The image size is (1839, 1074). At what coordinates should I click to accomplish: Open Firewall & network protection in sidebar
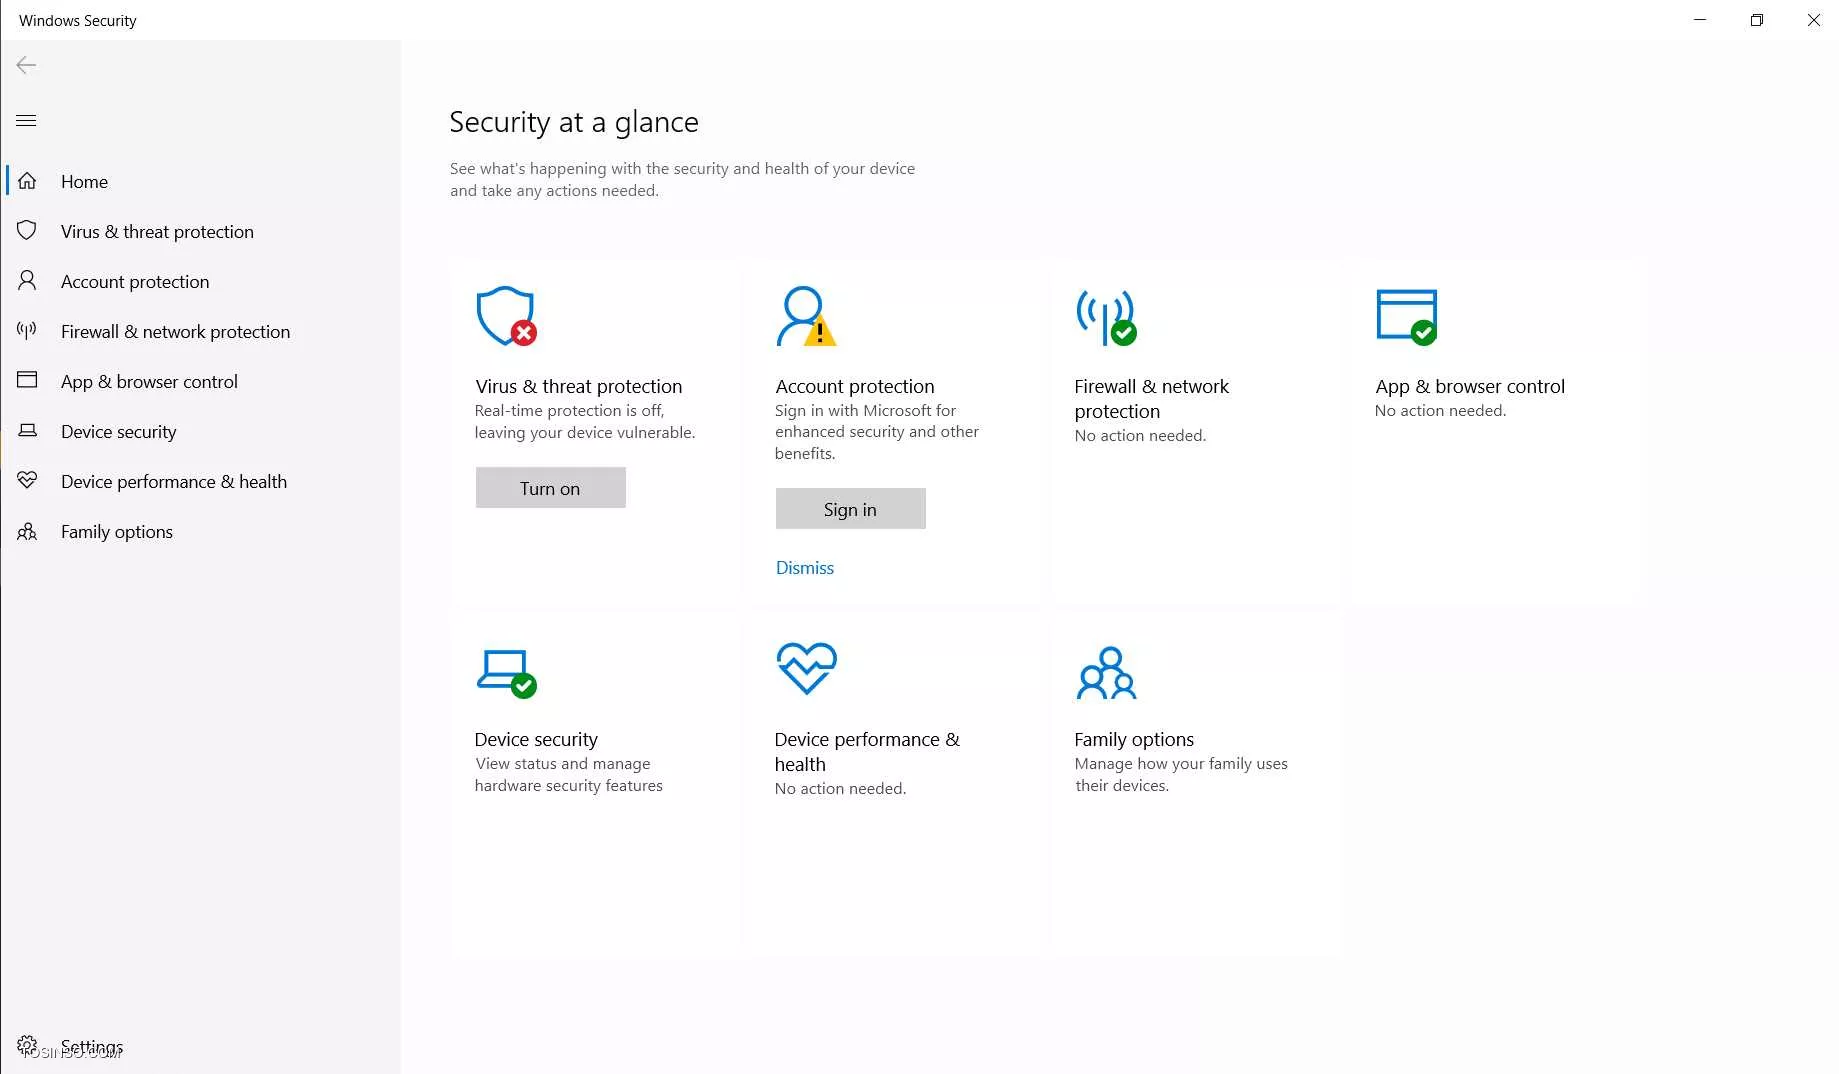(x=175, y=331)
